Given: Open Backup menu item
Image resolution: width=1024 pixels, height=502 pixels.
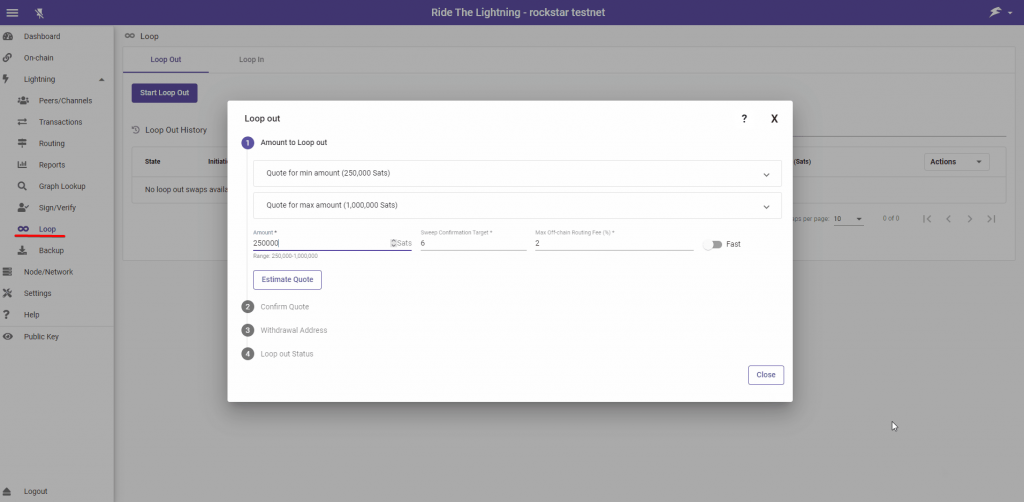Looking at the screenshot, I should click(51, 250).
